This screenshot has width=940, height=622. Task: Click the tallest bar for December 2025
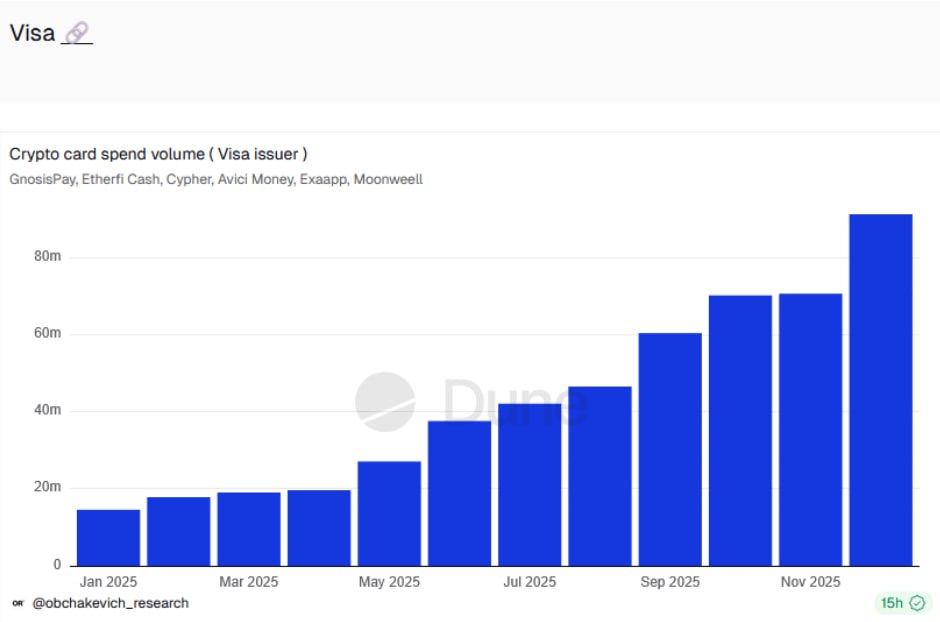(880, 390)
